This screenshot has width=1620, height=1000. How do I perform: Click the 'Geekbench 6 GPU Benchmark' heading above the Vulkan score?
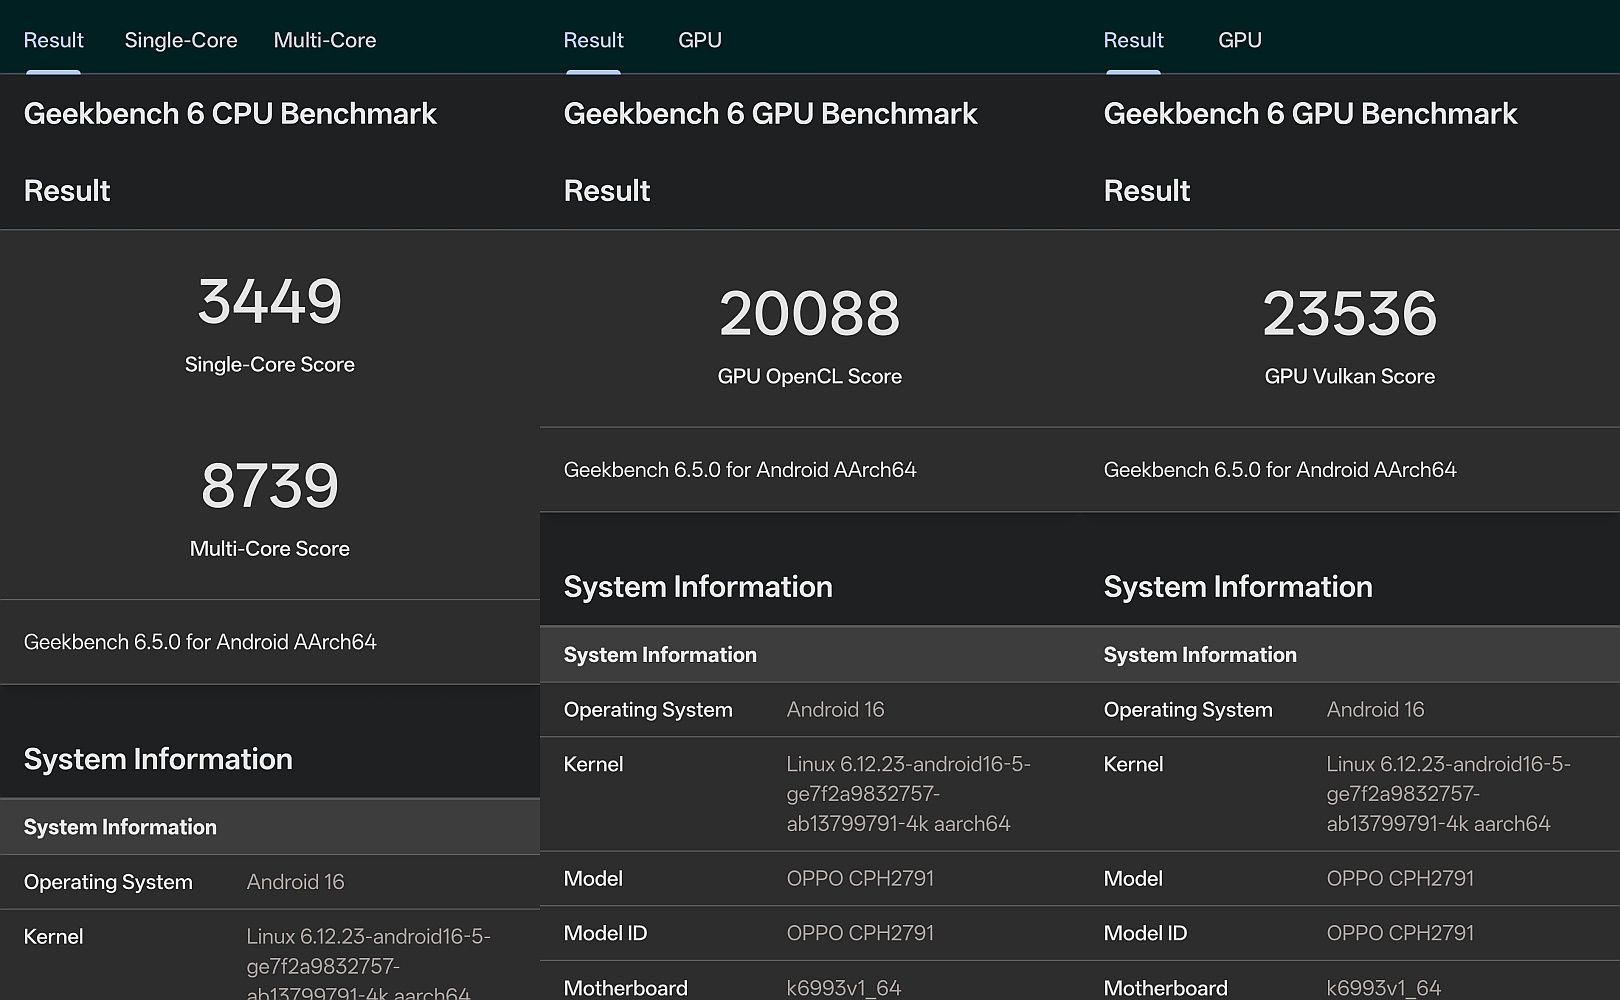[1310, 114]
